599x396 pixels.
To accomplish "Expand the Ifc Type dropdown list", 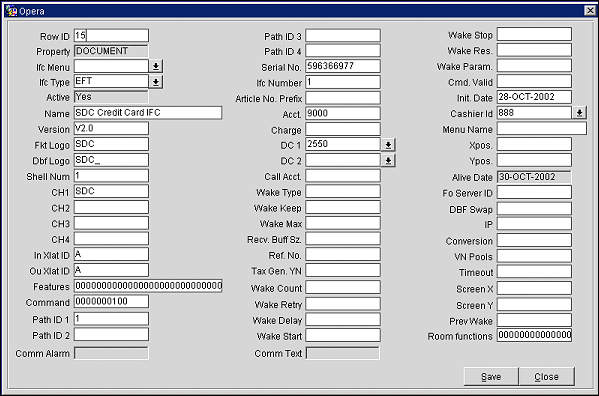I will pos(156,82).
